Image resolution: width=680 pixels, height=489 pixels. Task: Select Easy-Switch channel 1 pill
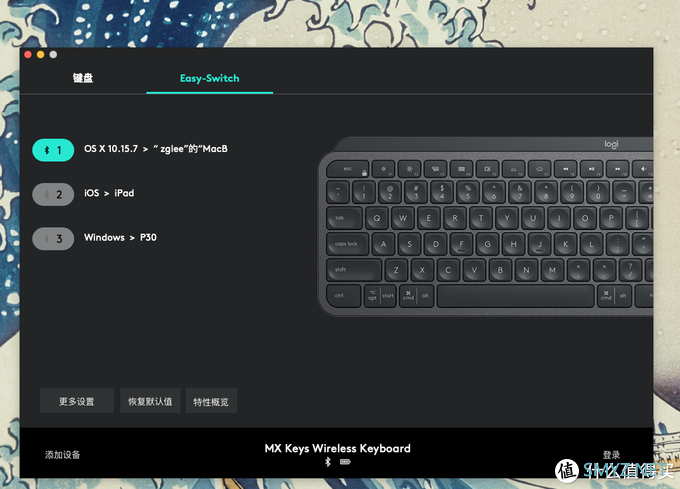53,150
